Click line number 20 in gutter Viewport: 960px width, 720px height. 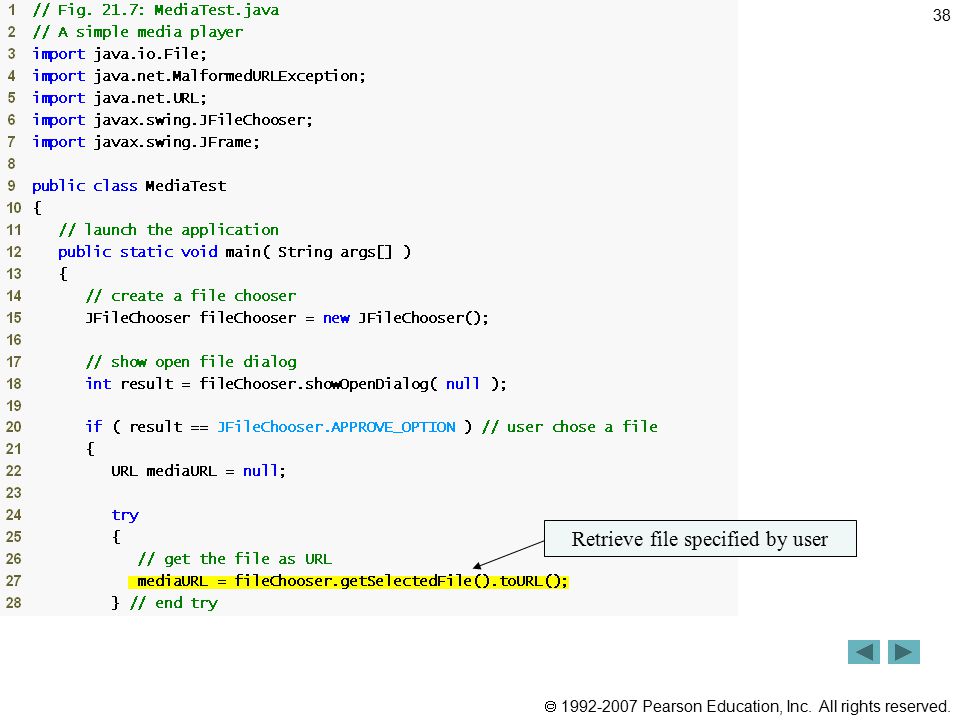(x=13, y=427)
